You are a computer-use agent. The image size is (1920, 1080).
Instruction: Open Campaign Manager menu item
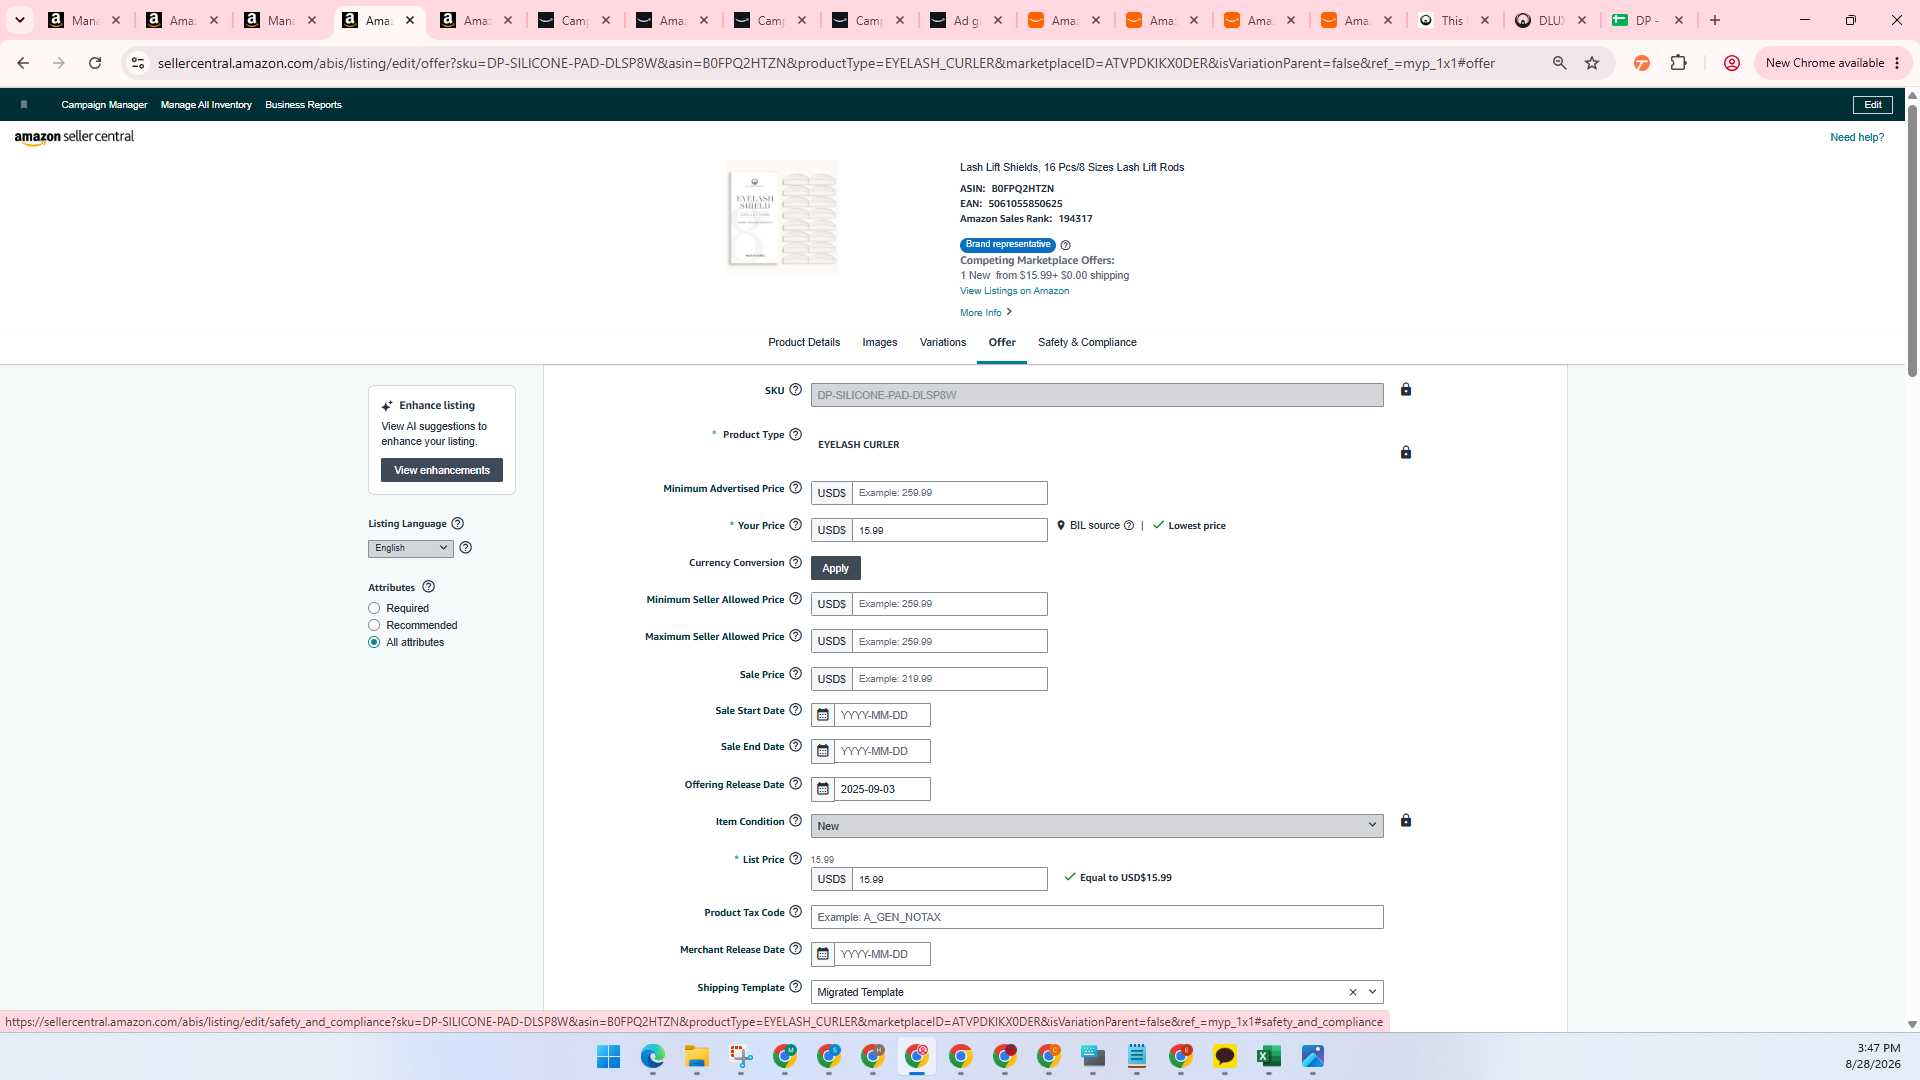[104, 105]
